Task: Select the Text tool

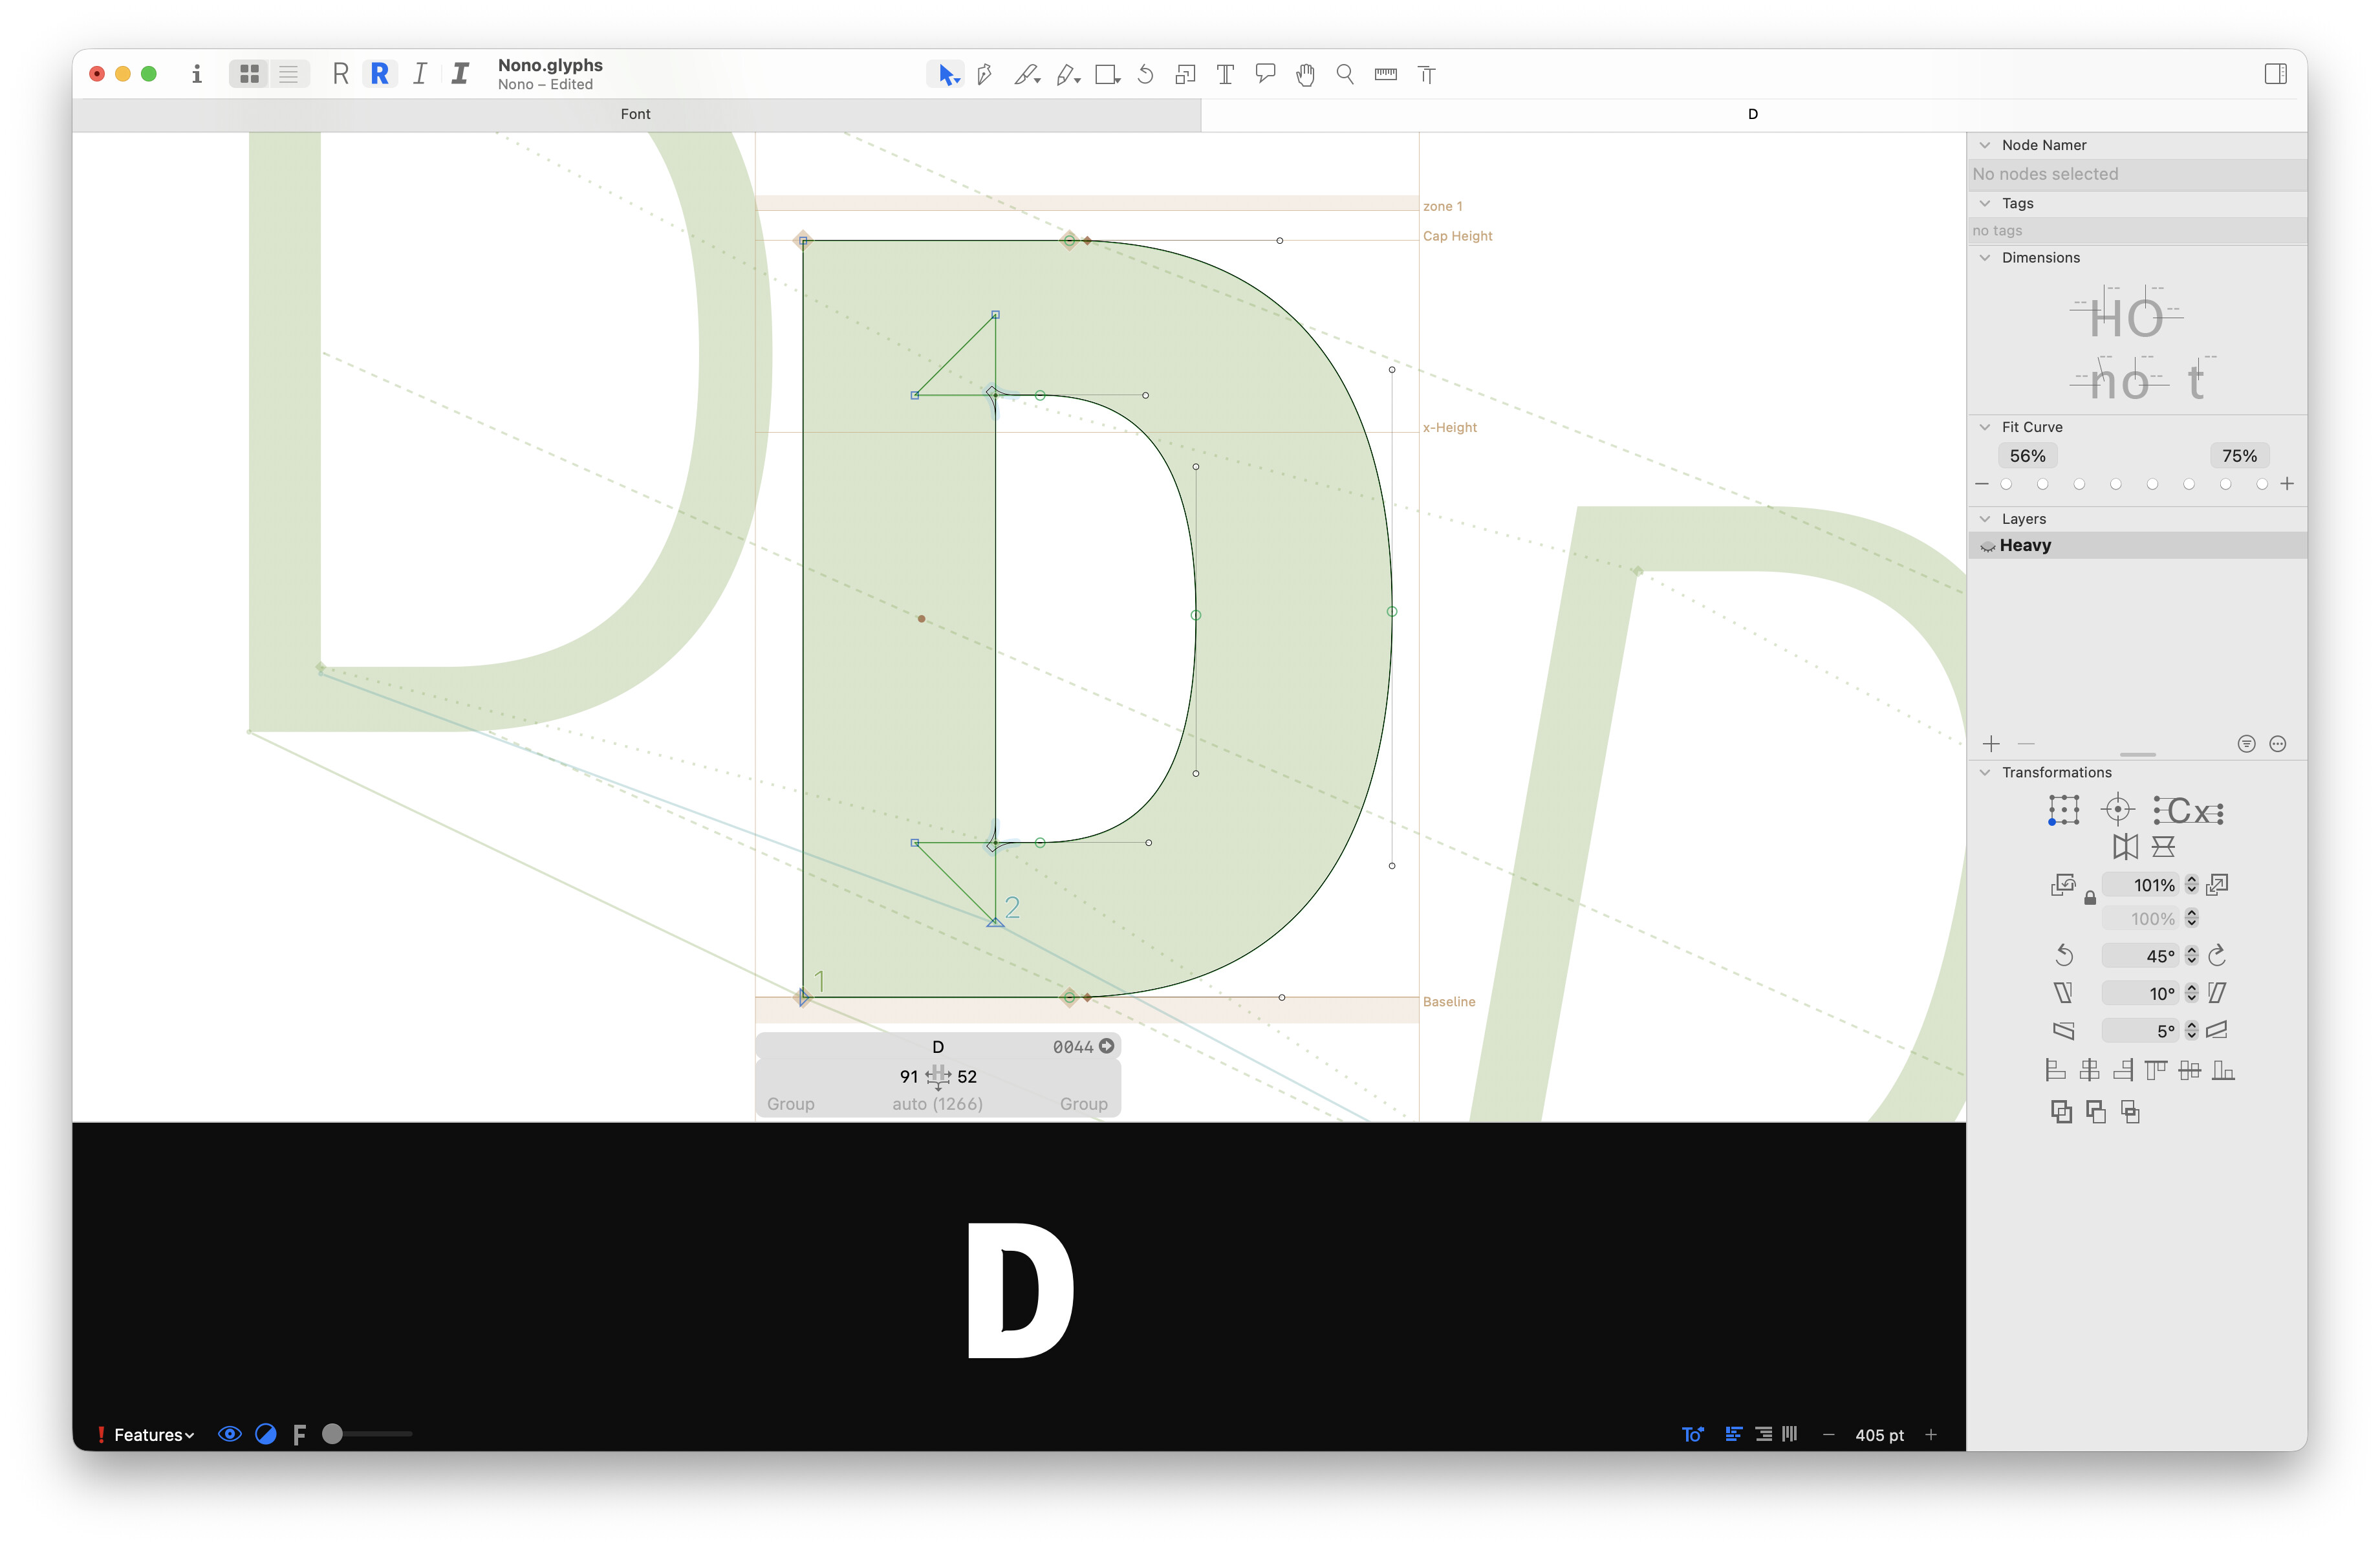Action: pos(1225,74)
